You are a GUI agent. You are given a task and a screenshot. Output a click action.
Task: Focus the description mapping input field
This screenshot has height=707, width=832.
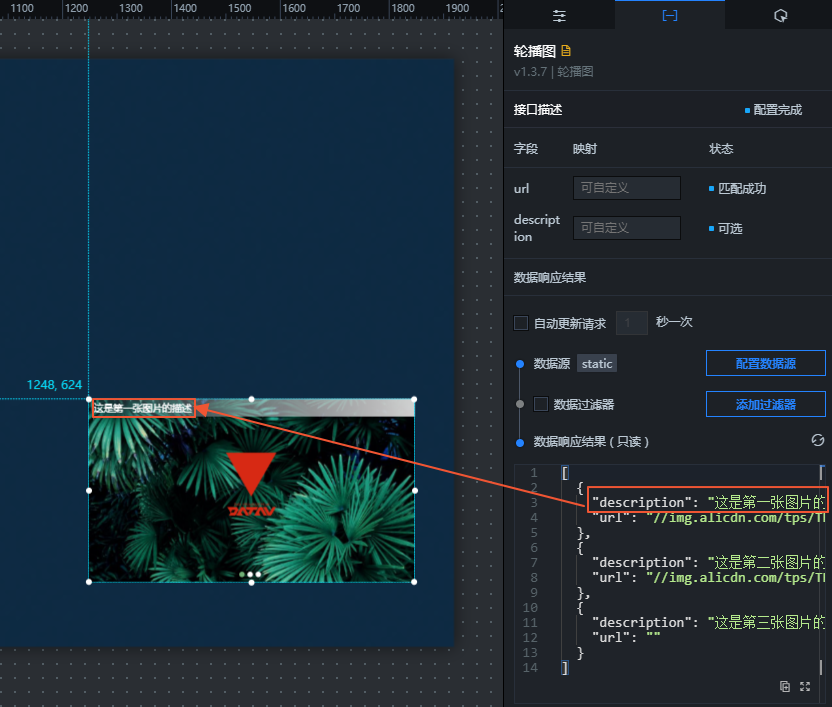(627, 228)
